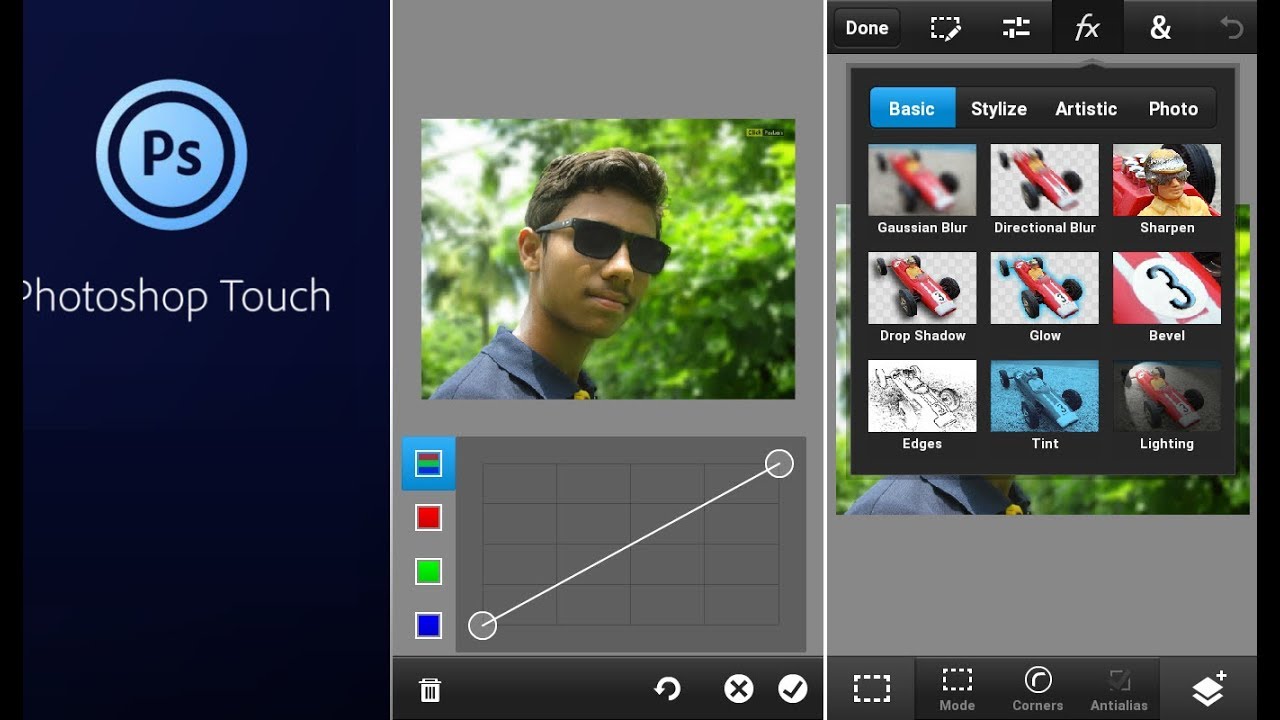Select the blue curves channel
The width and height of the screenshot is (1280, 720).
tap(428, 625)
